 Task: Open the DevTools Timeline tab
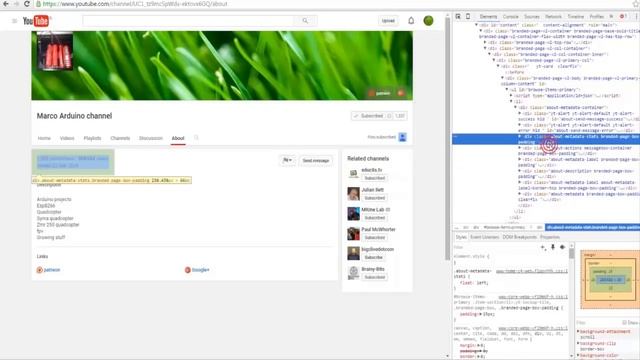576,16
